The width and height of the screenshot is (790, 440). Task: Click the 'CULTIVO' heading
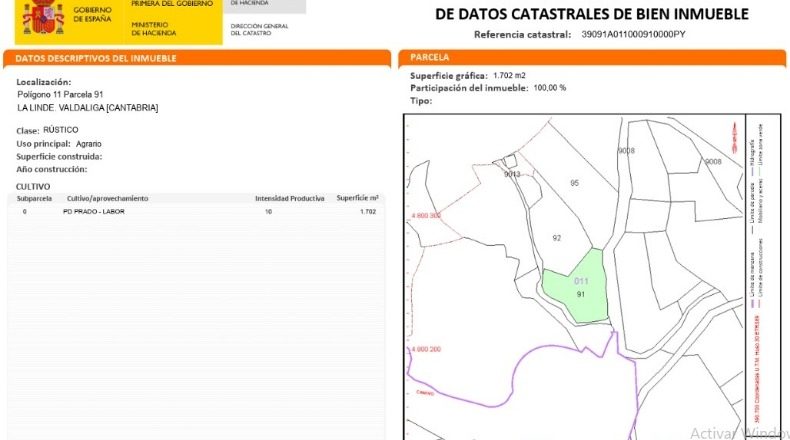click(33, 186)
